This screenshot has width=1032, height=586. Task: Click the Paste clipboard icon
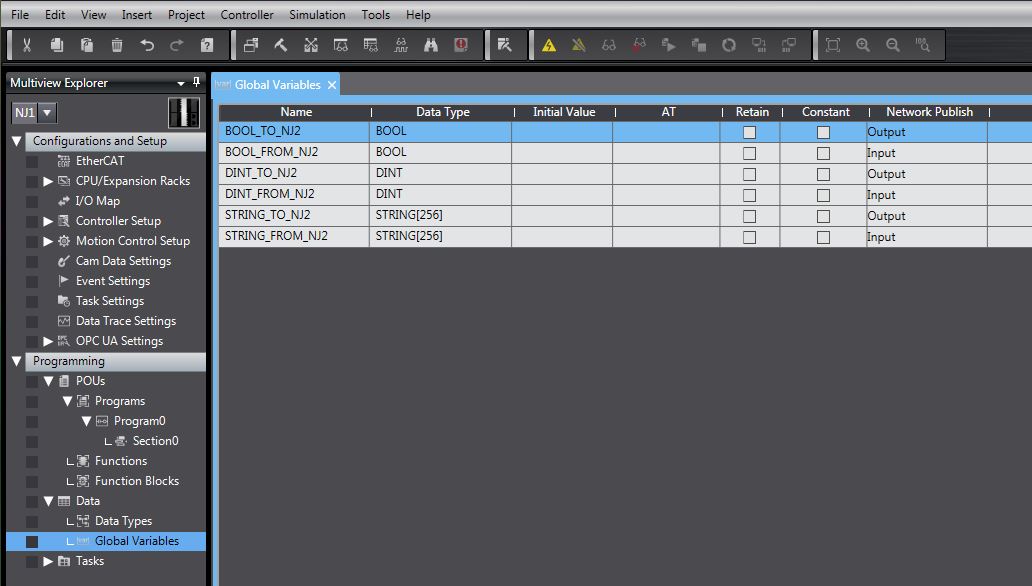[87, 45]
